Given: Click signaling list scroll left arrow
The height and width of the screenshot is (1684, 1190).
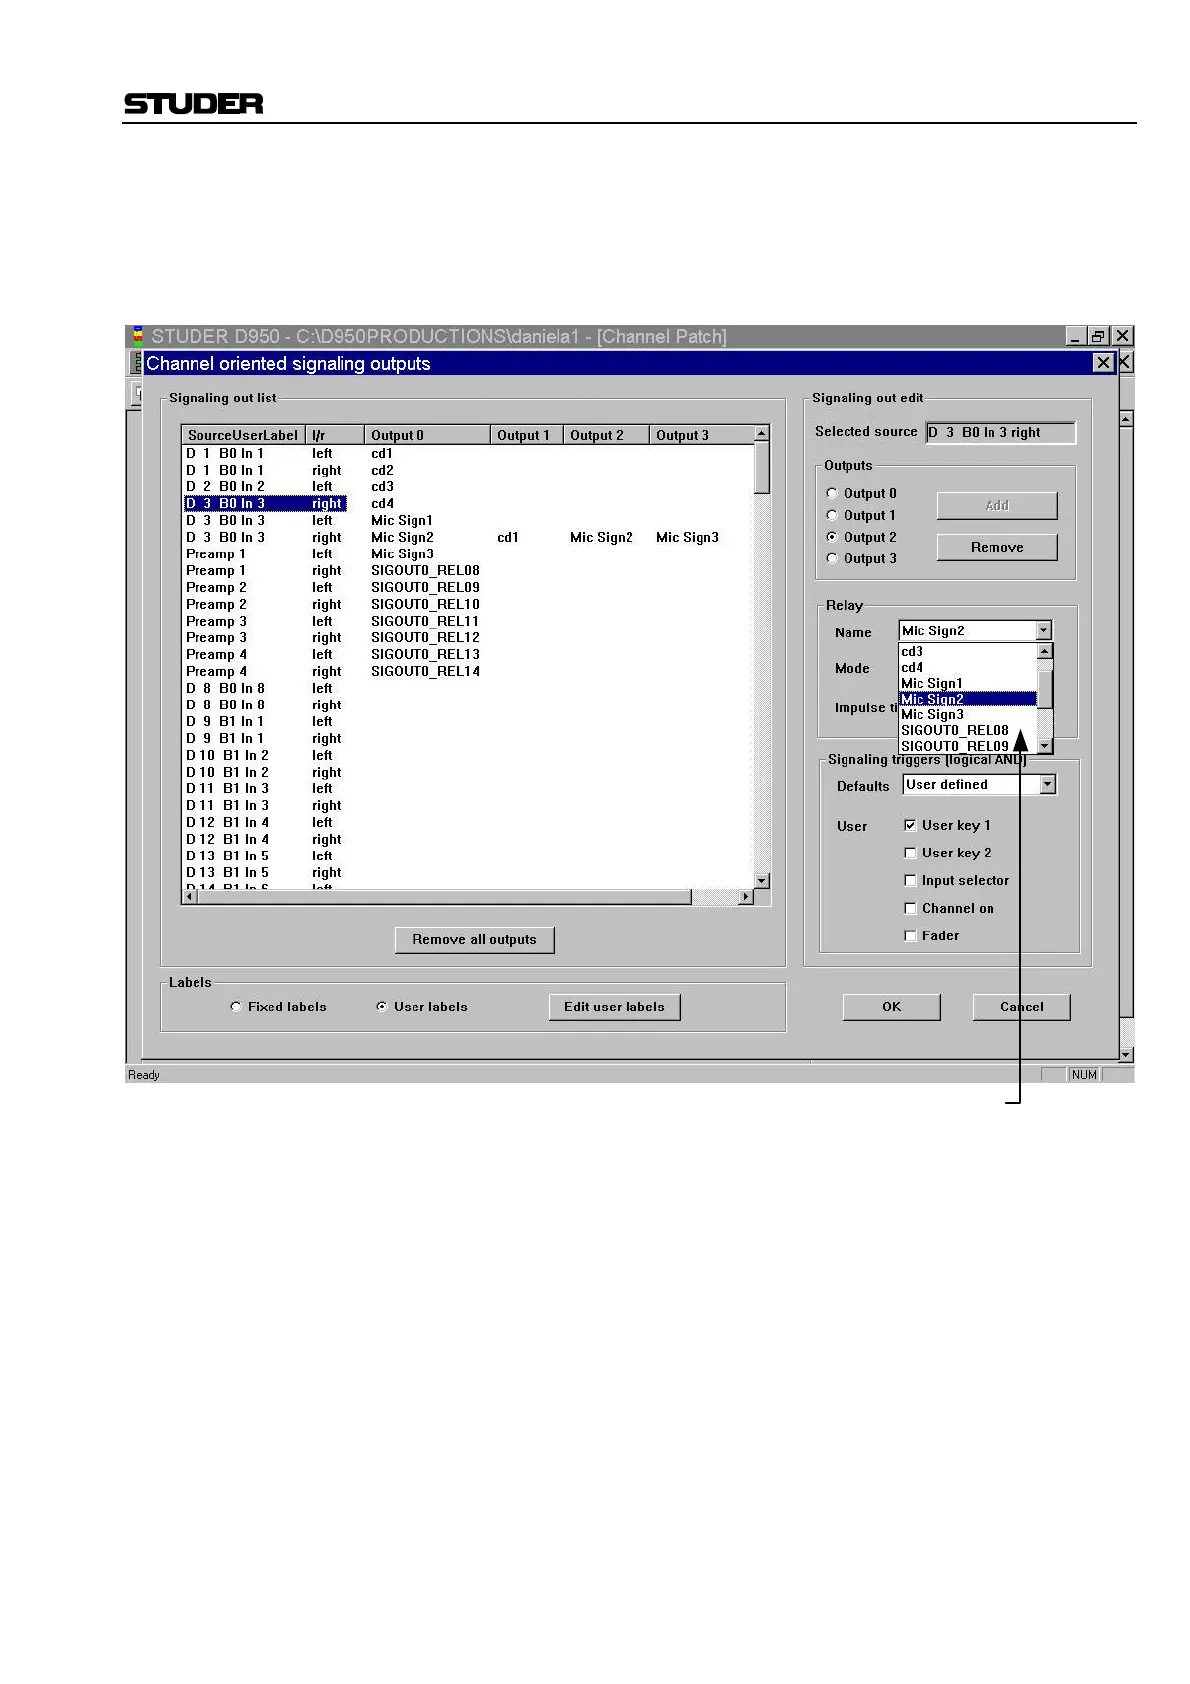Looking at the screenshot, I should pyautogui.click(x=190, y=897).
